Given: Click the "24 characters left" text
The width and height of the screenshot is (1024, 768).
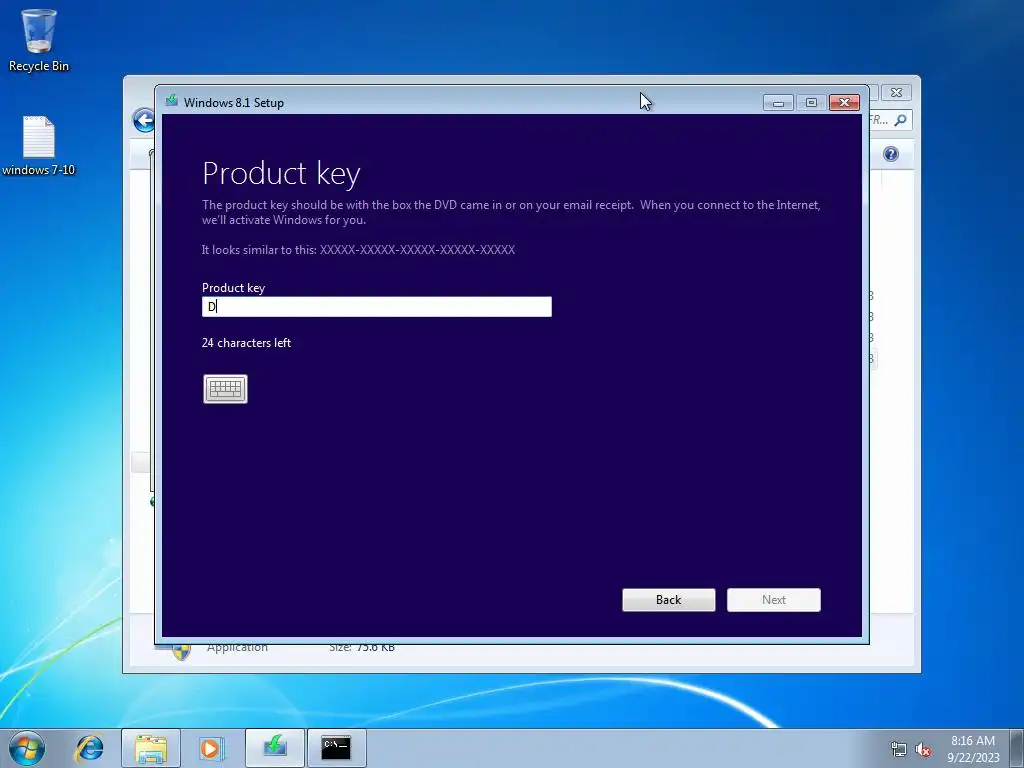Looking at the screenshot, I should [246, 343].
